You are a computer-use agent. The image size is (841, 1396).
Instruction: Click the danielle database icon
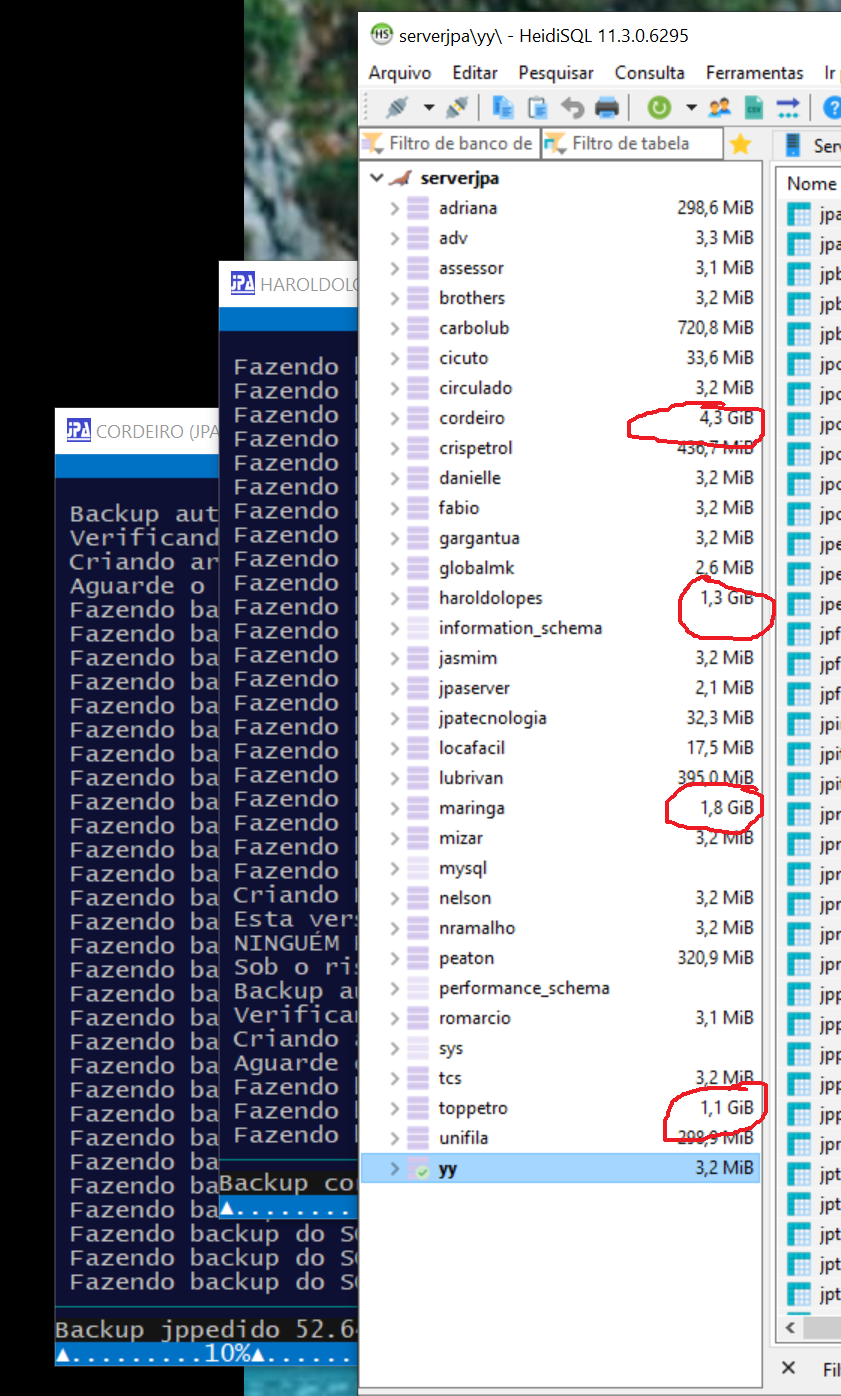pos(418,478)
